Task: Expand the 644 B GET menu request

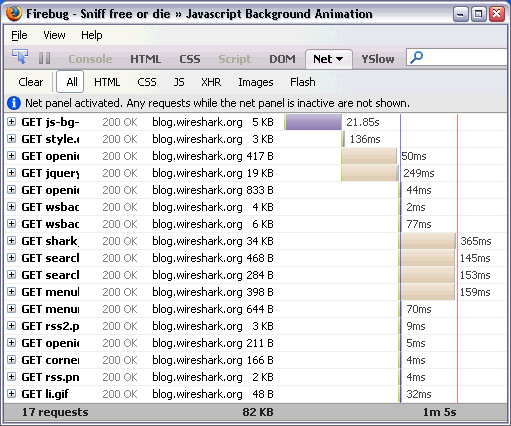Action: click(11, 309)
